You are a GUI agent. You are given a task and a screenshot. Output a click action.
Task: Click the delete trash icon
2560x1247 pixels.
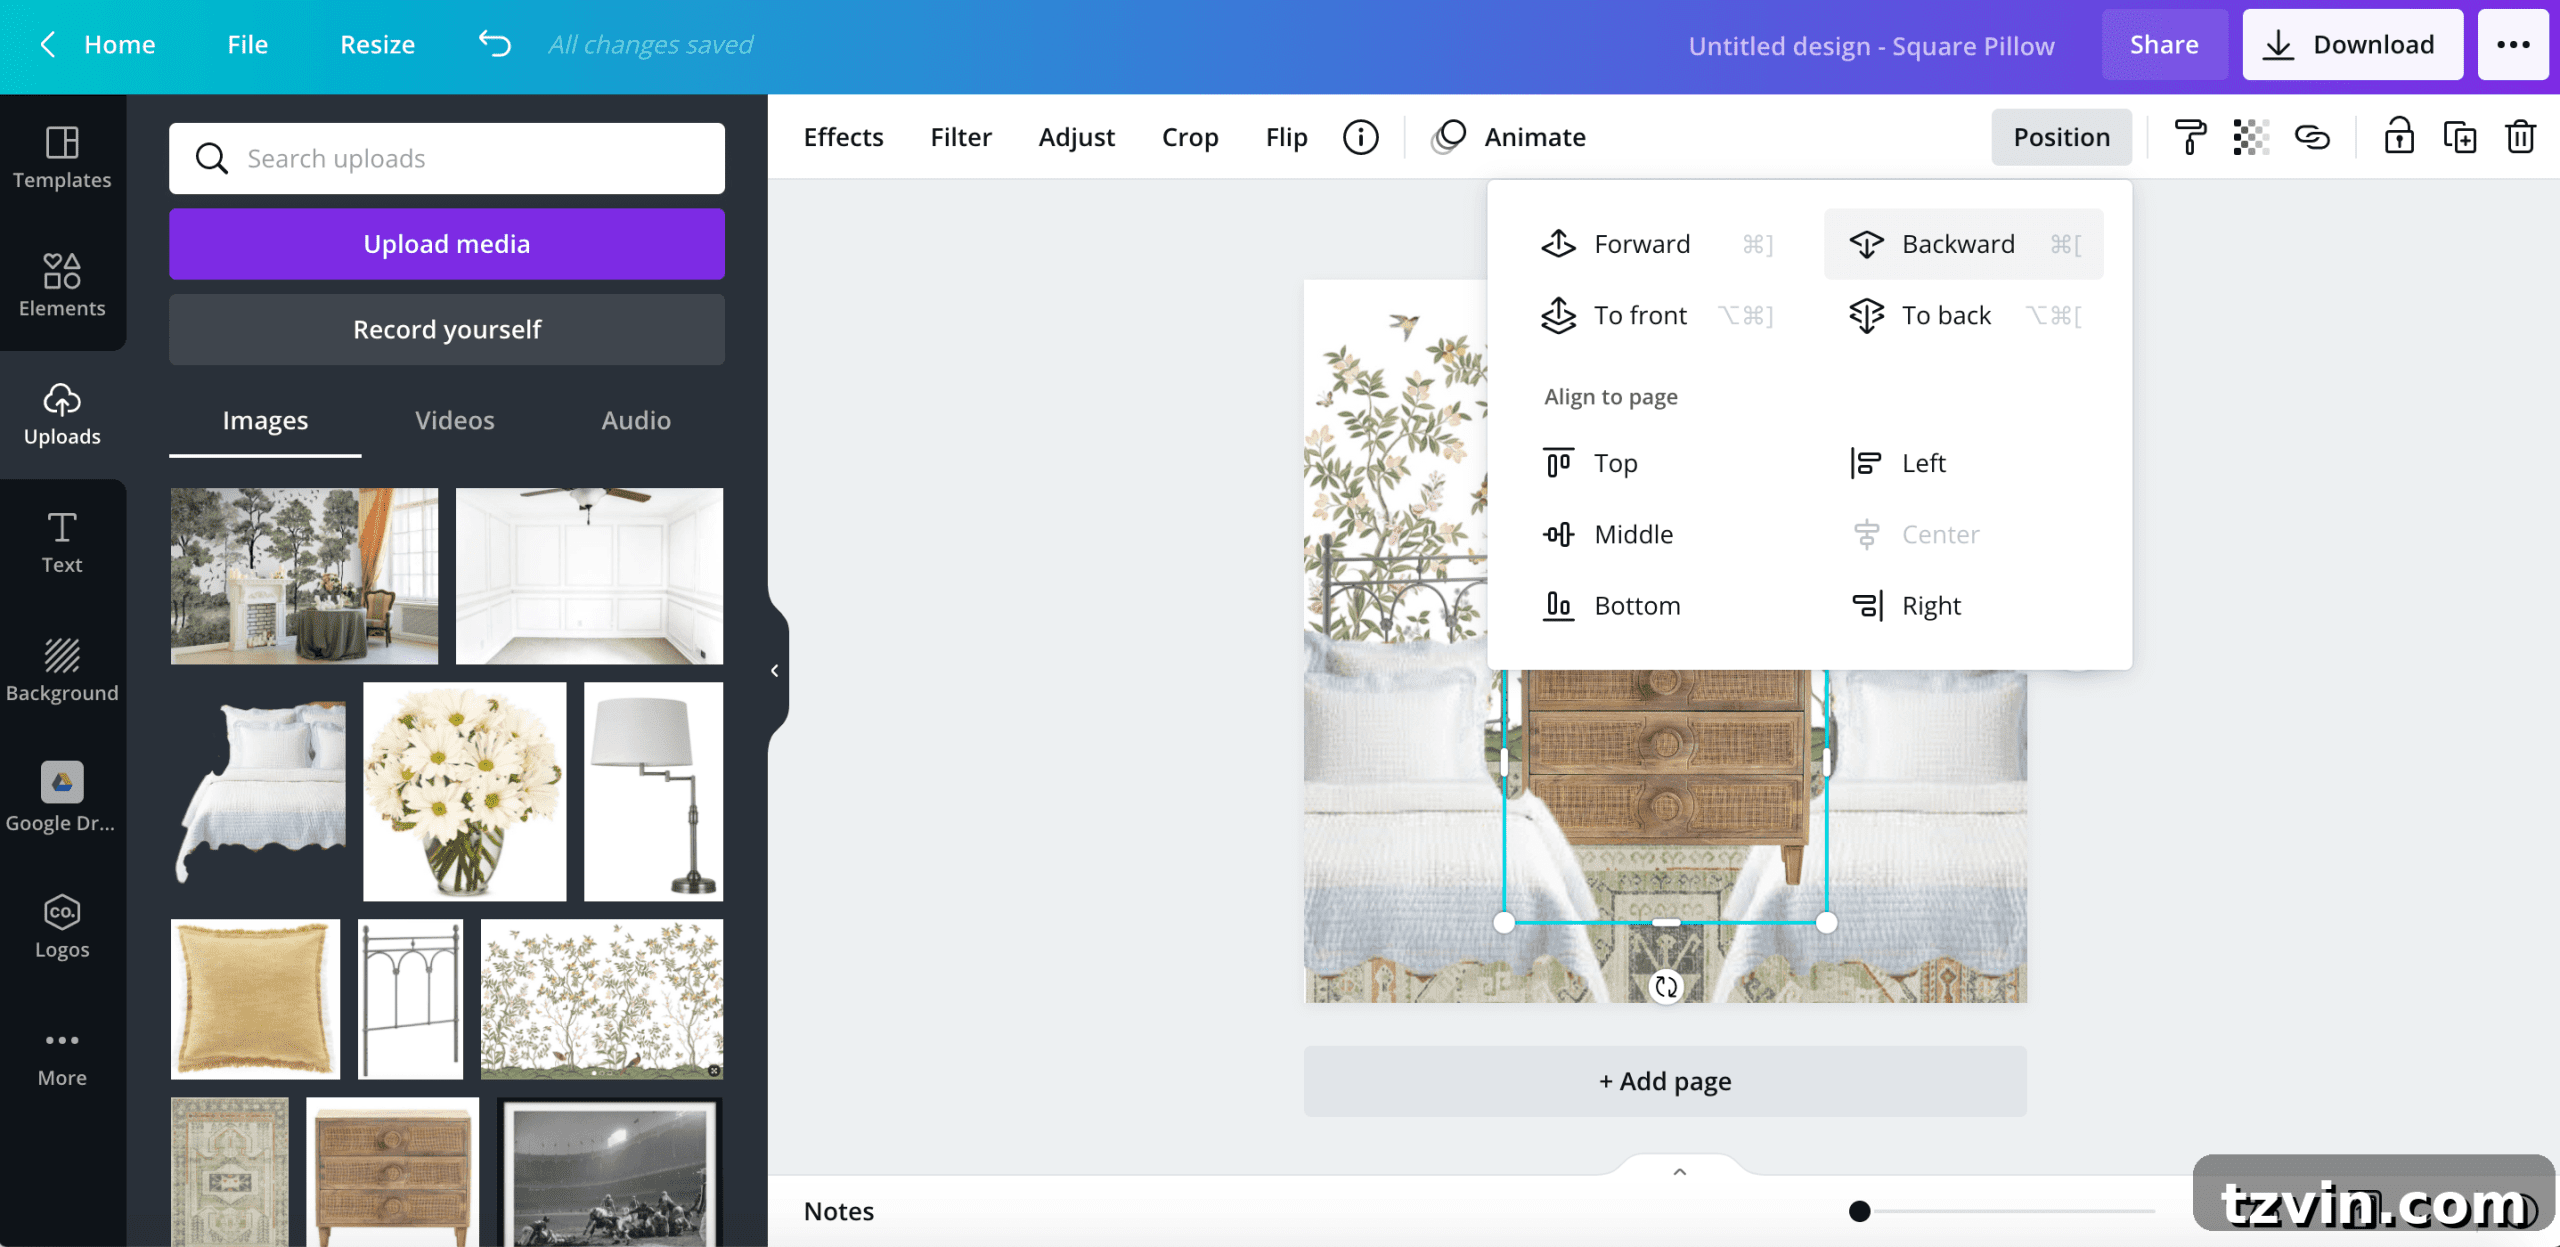[x=2520, y=137]
